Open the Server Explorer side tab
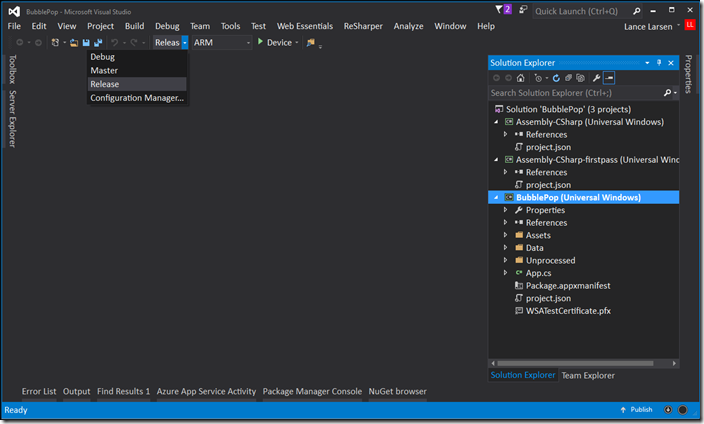Screen dimensions: 704x424 click(13, 119)
